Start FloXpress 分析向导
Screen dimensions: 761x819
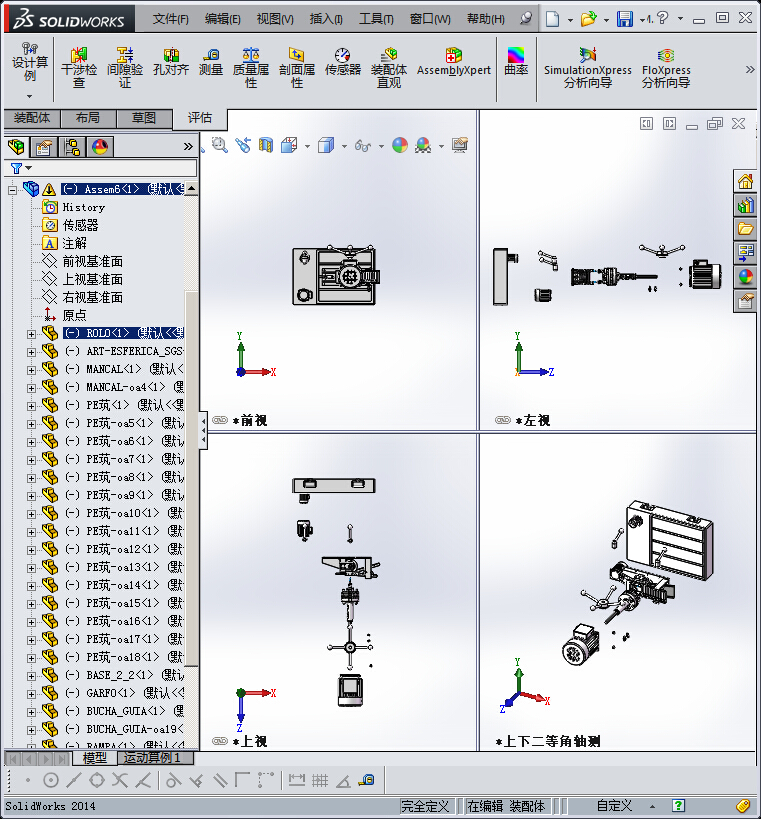click(x=666, y=68)
